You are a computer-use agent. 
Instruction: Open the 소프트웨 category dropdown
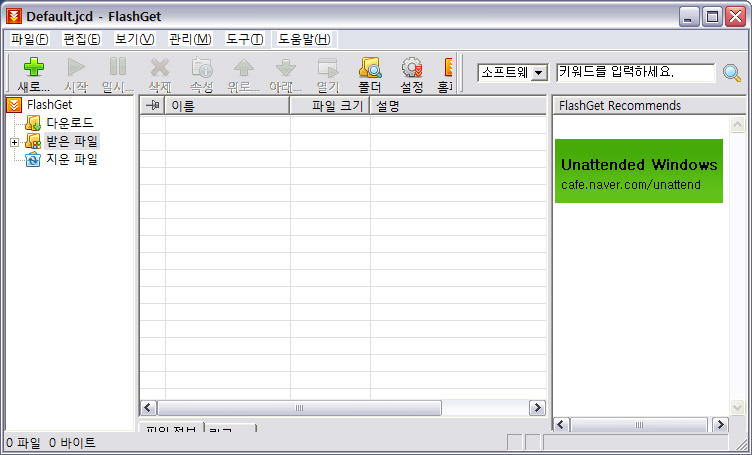(540, 73)
